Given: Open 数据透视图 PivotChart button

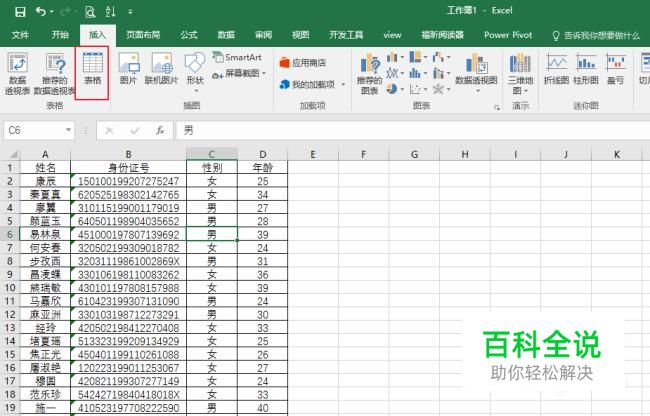Looking at the screenshot, I should [476, 73].
